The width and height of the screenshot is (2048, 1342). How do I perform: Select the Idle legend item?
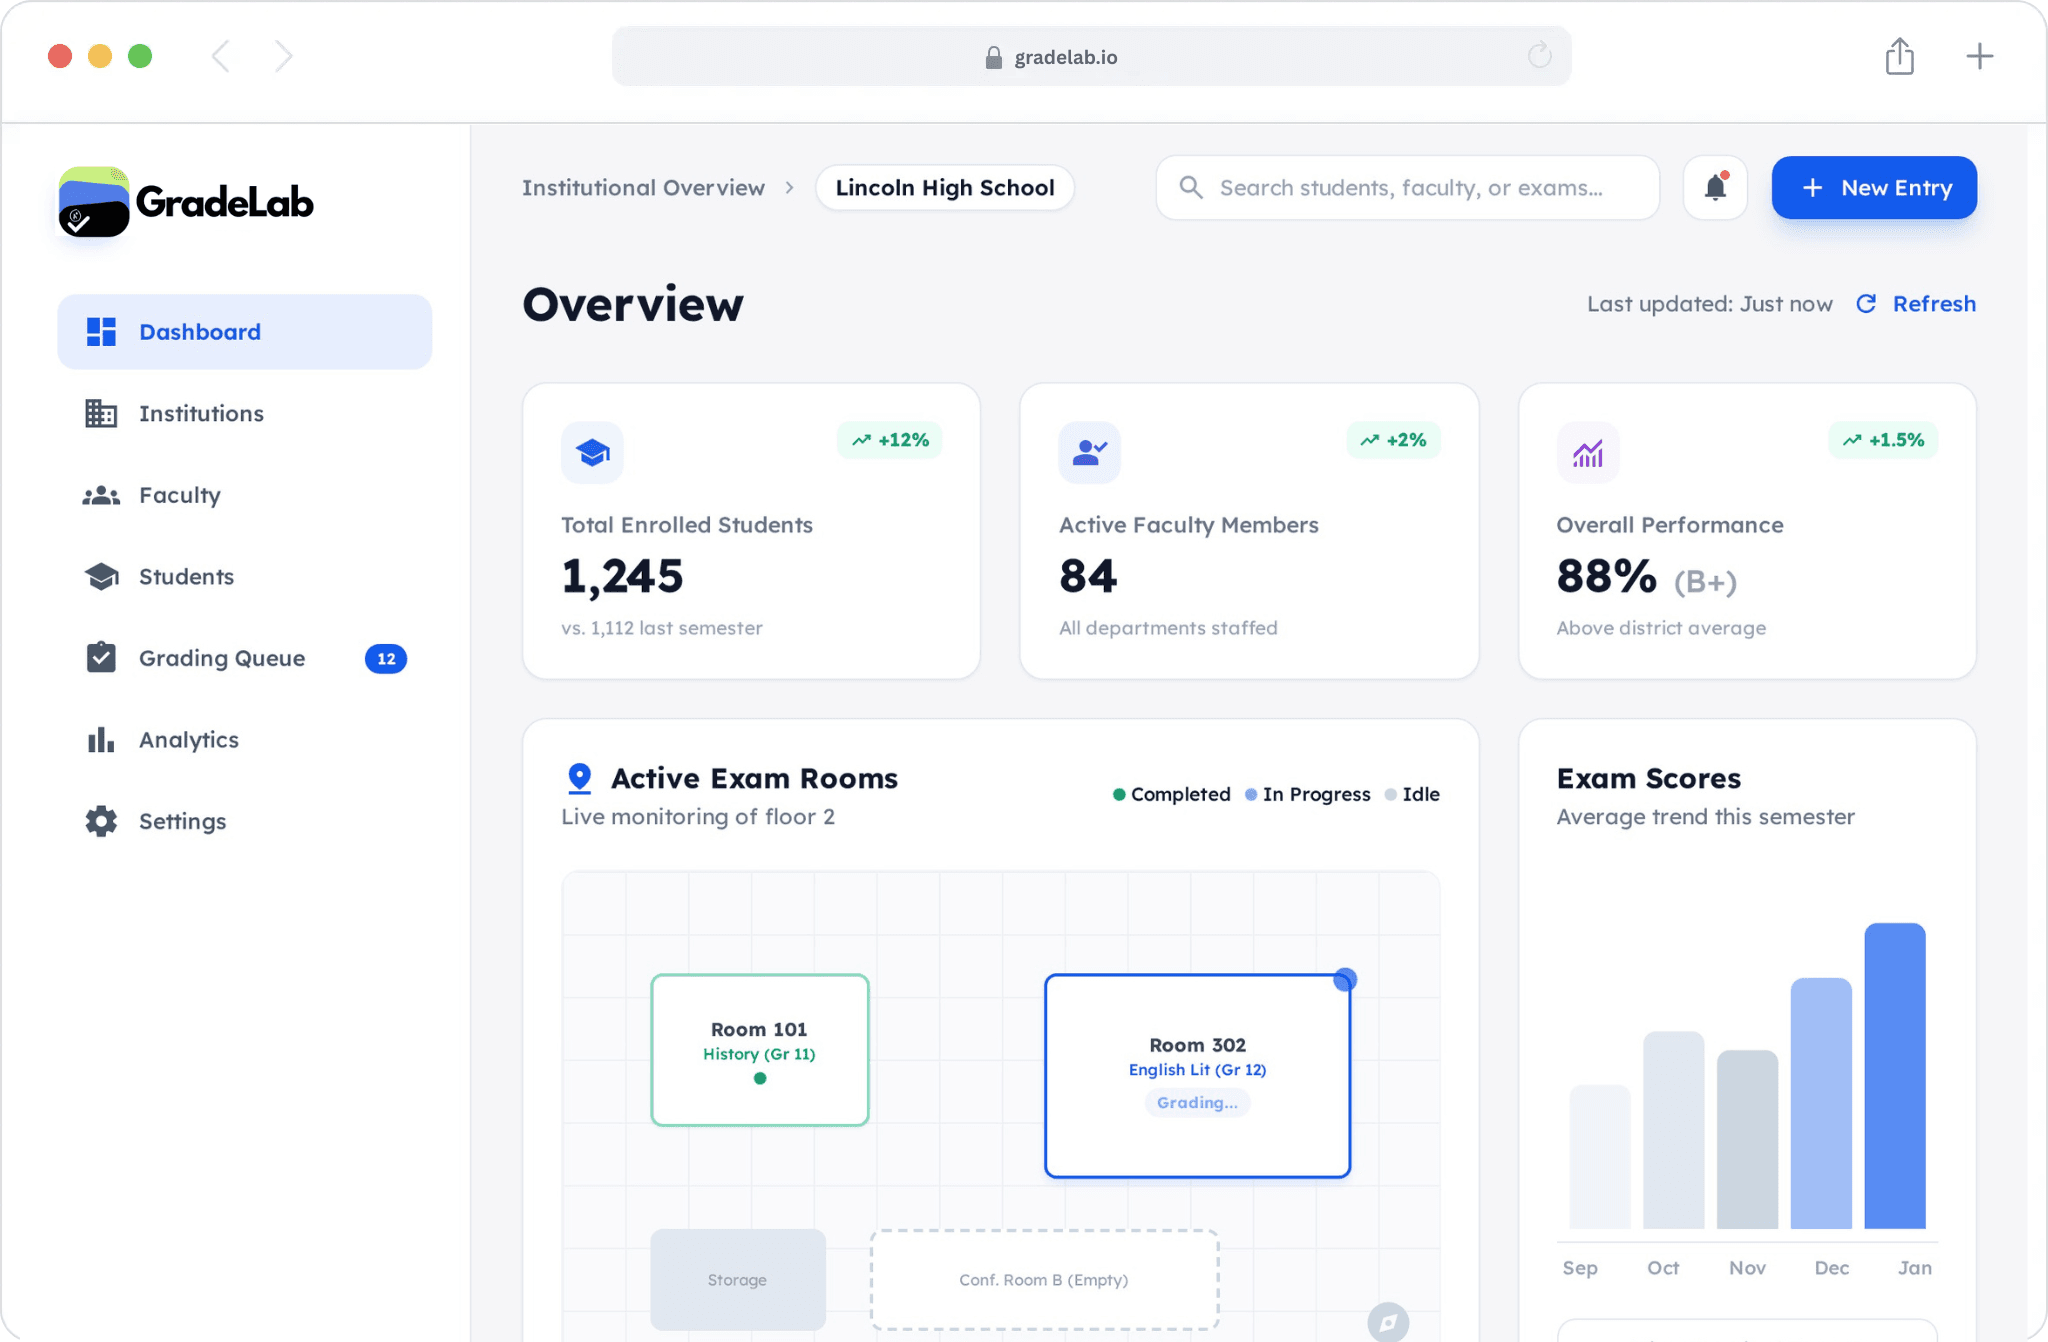[x=1413, y=794]
